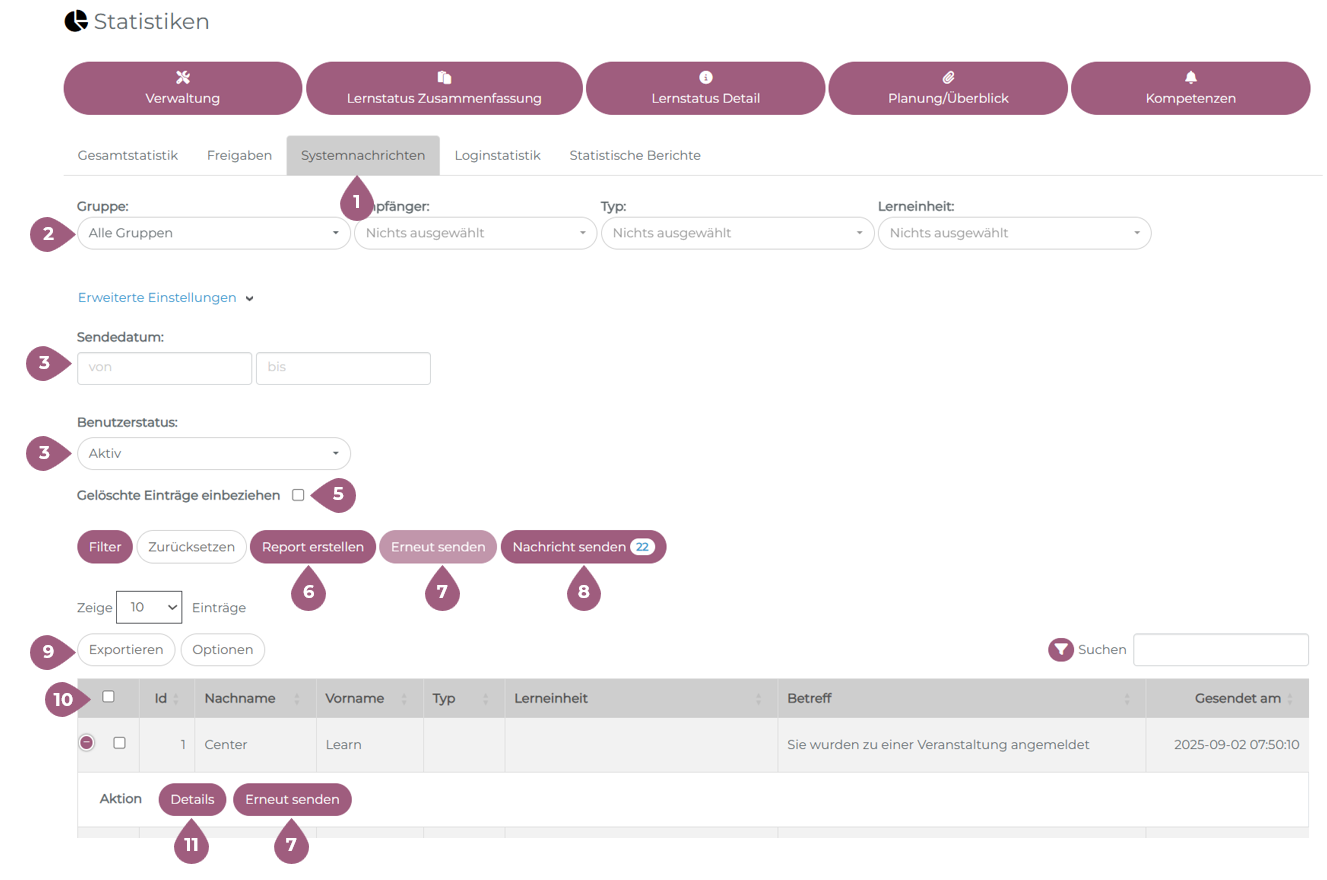Switch to the Loginstatistik tab
The width and height of the screenshot is (1327, 880).
point(497,156)
